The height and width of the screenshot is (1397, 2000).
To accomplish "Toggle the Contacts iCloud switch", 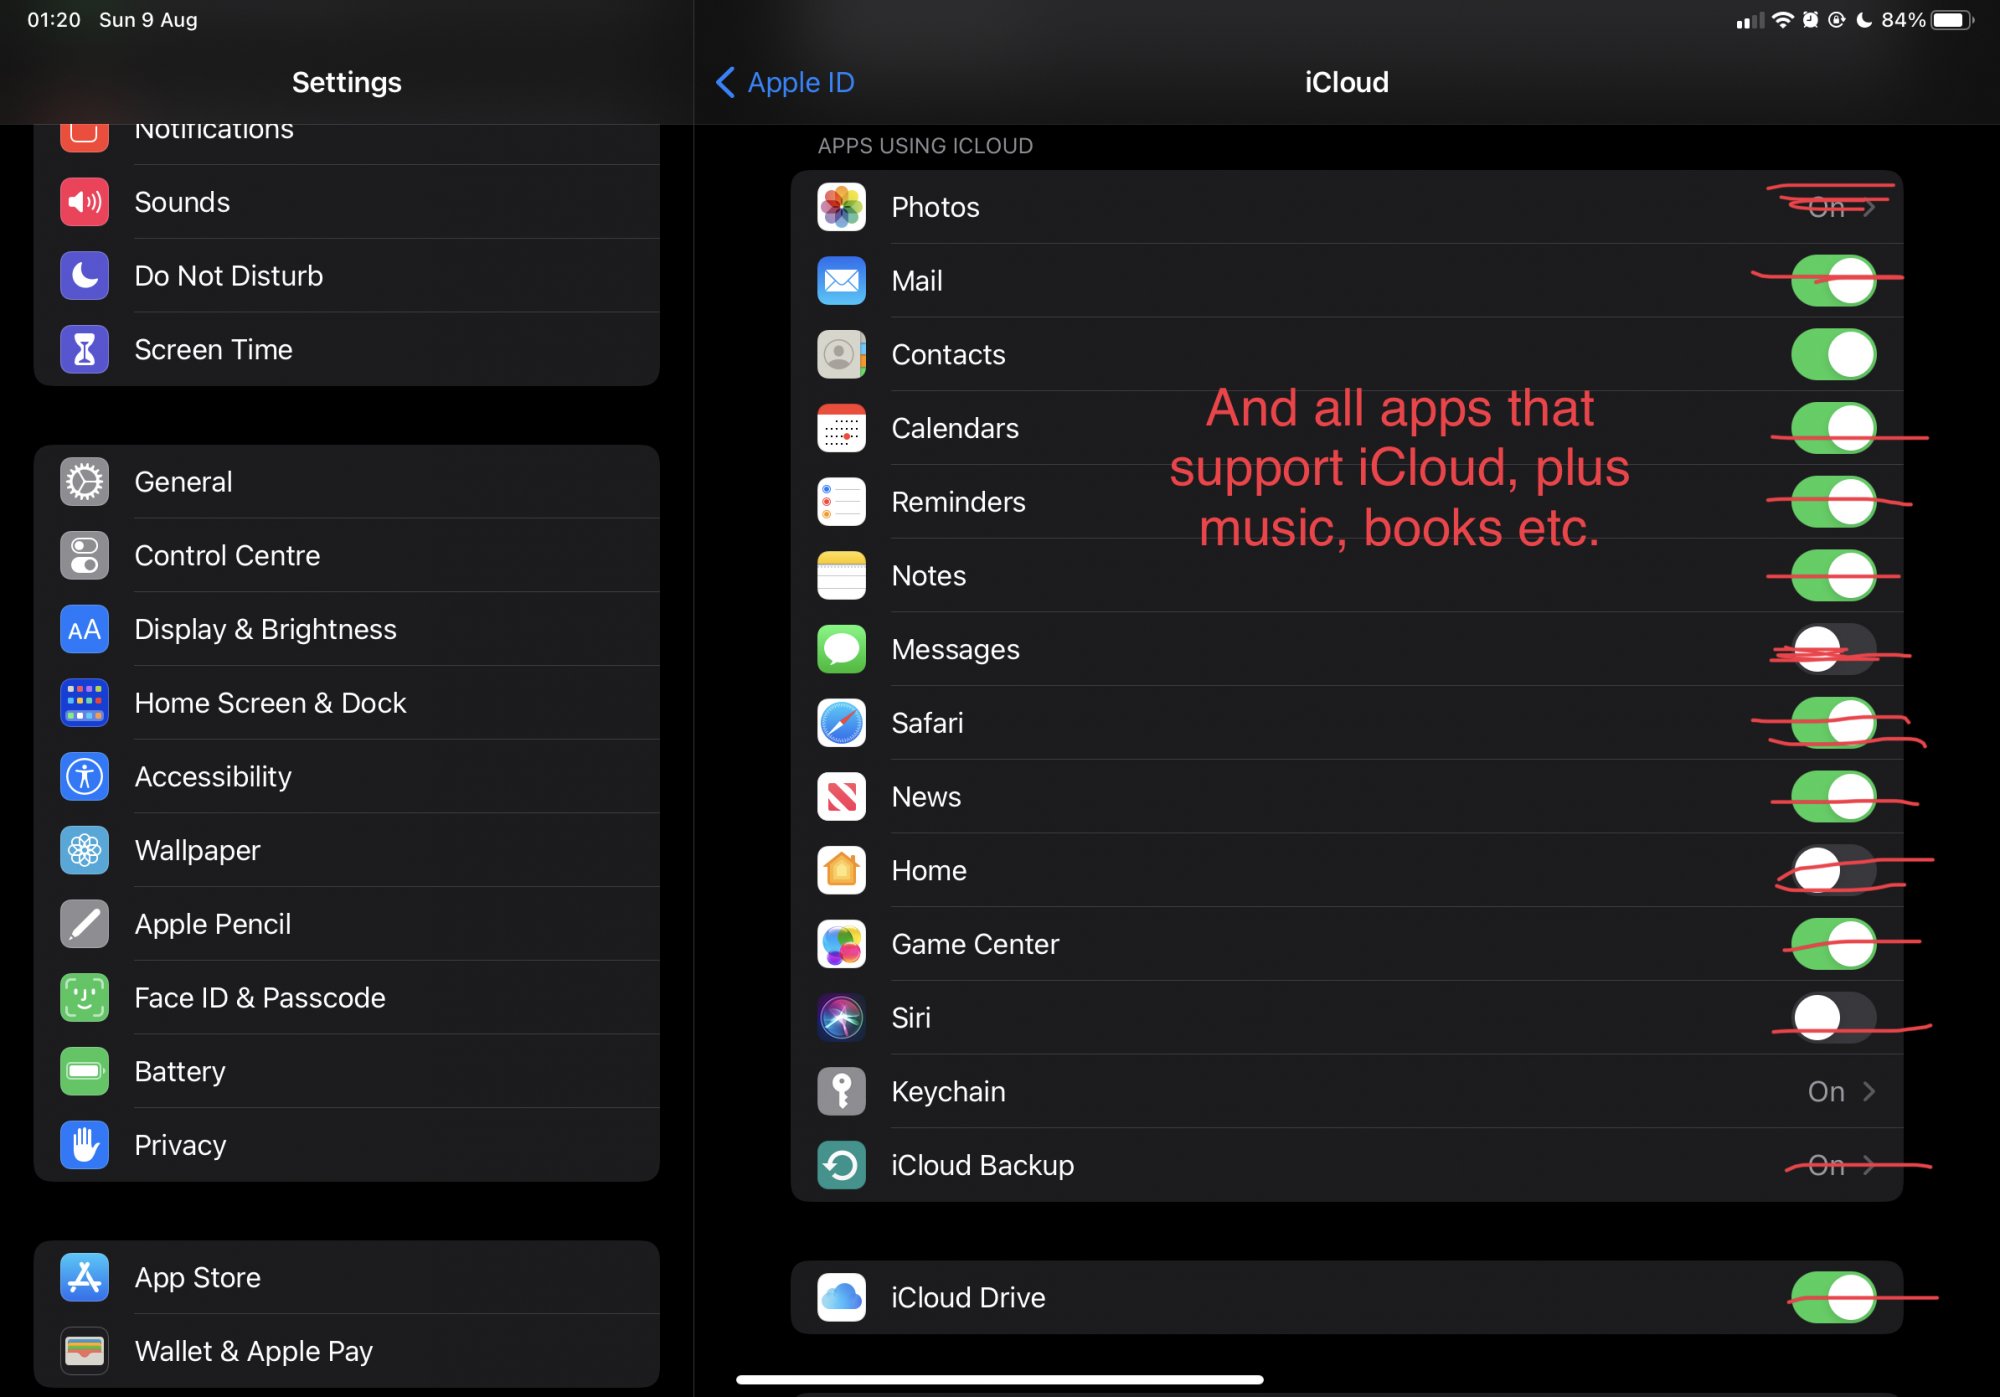I will (1833, 354).
